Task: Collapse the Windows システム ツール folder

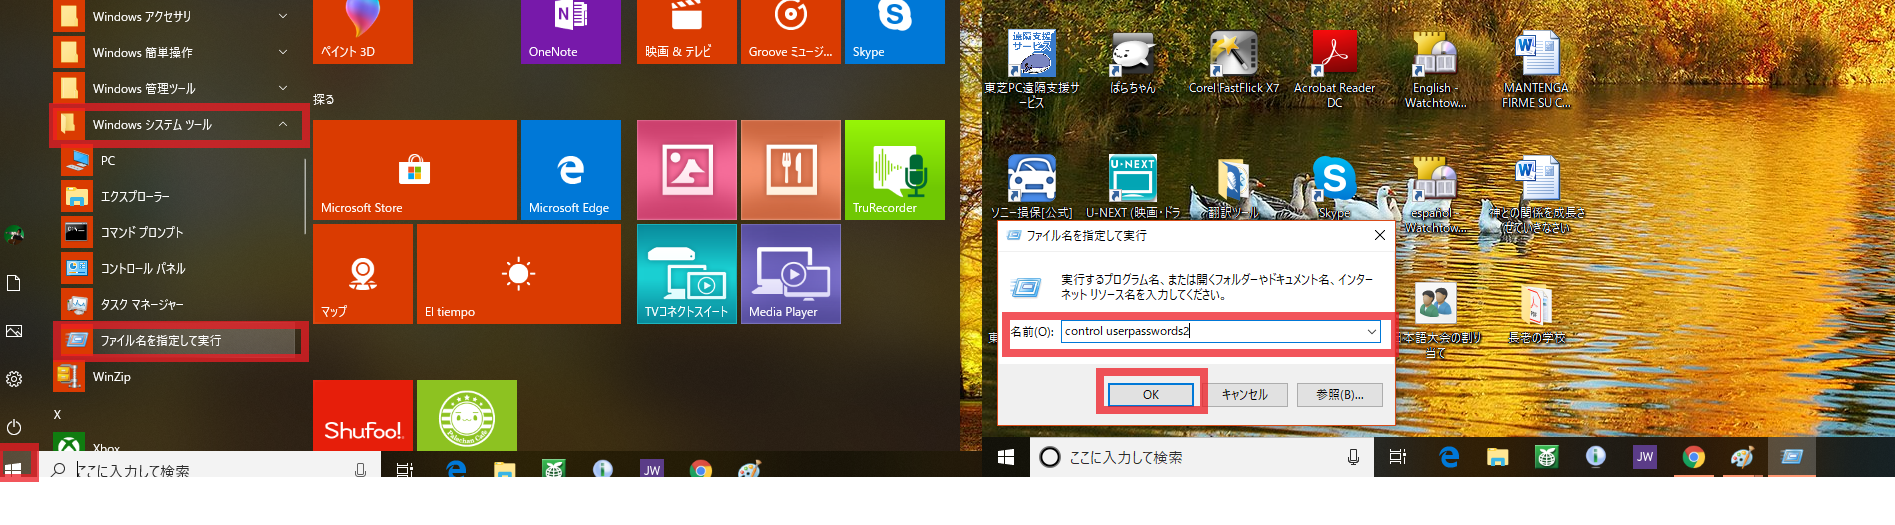Action: [180, 124]
